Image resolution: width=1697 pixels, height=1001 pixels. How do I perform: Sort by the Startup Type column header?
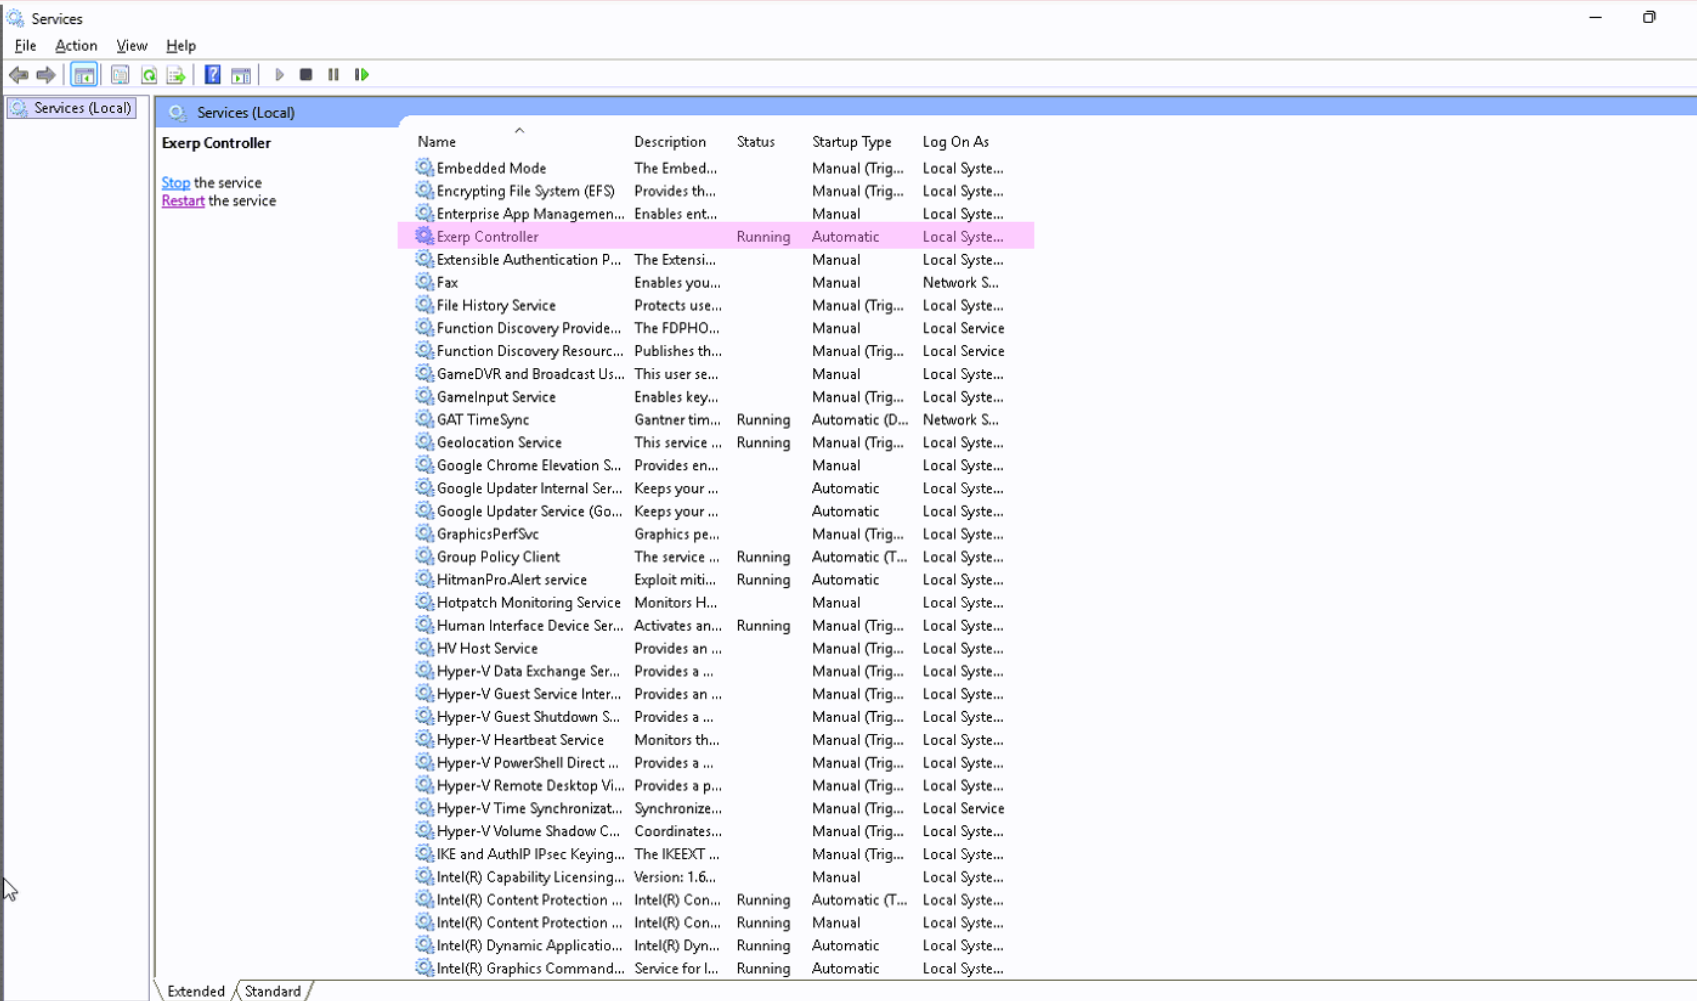(x=851, y=142)
